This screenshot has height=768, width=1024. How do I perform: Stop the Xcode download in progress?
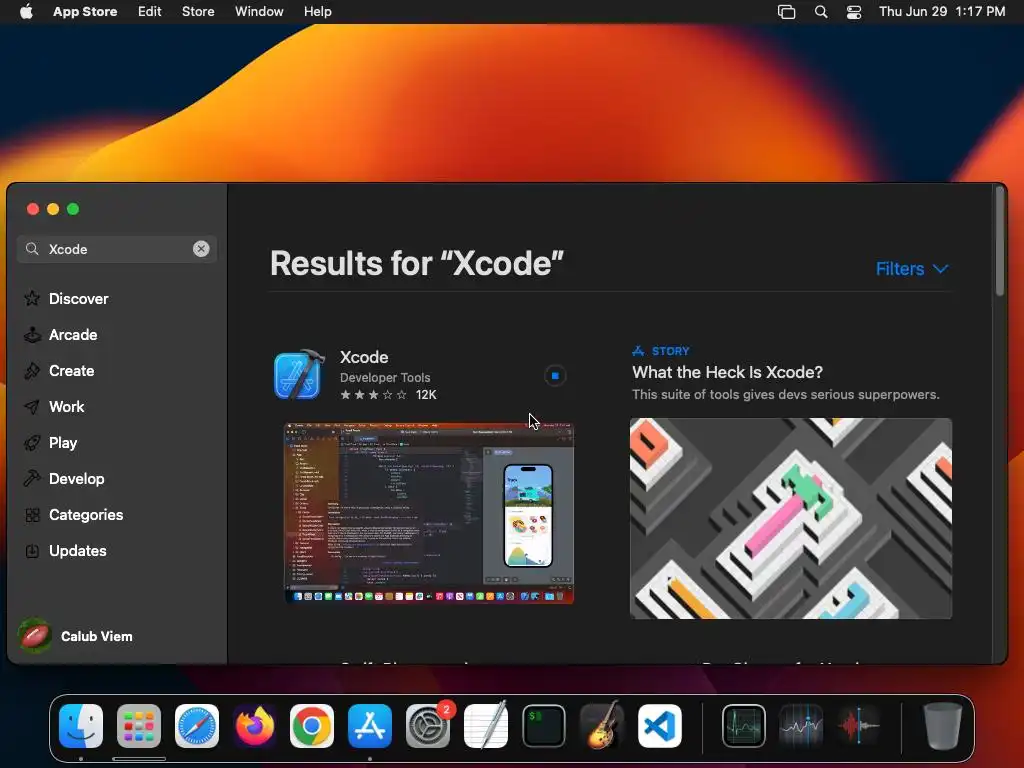554,376
